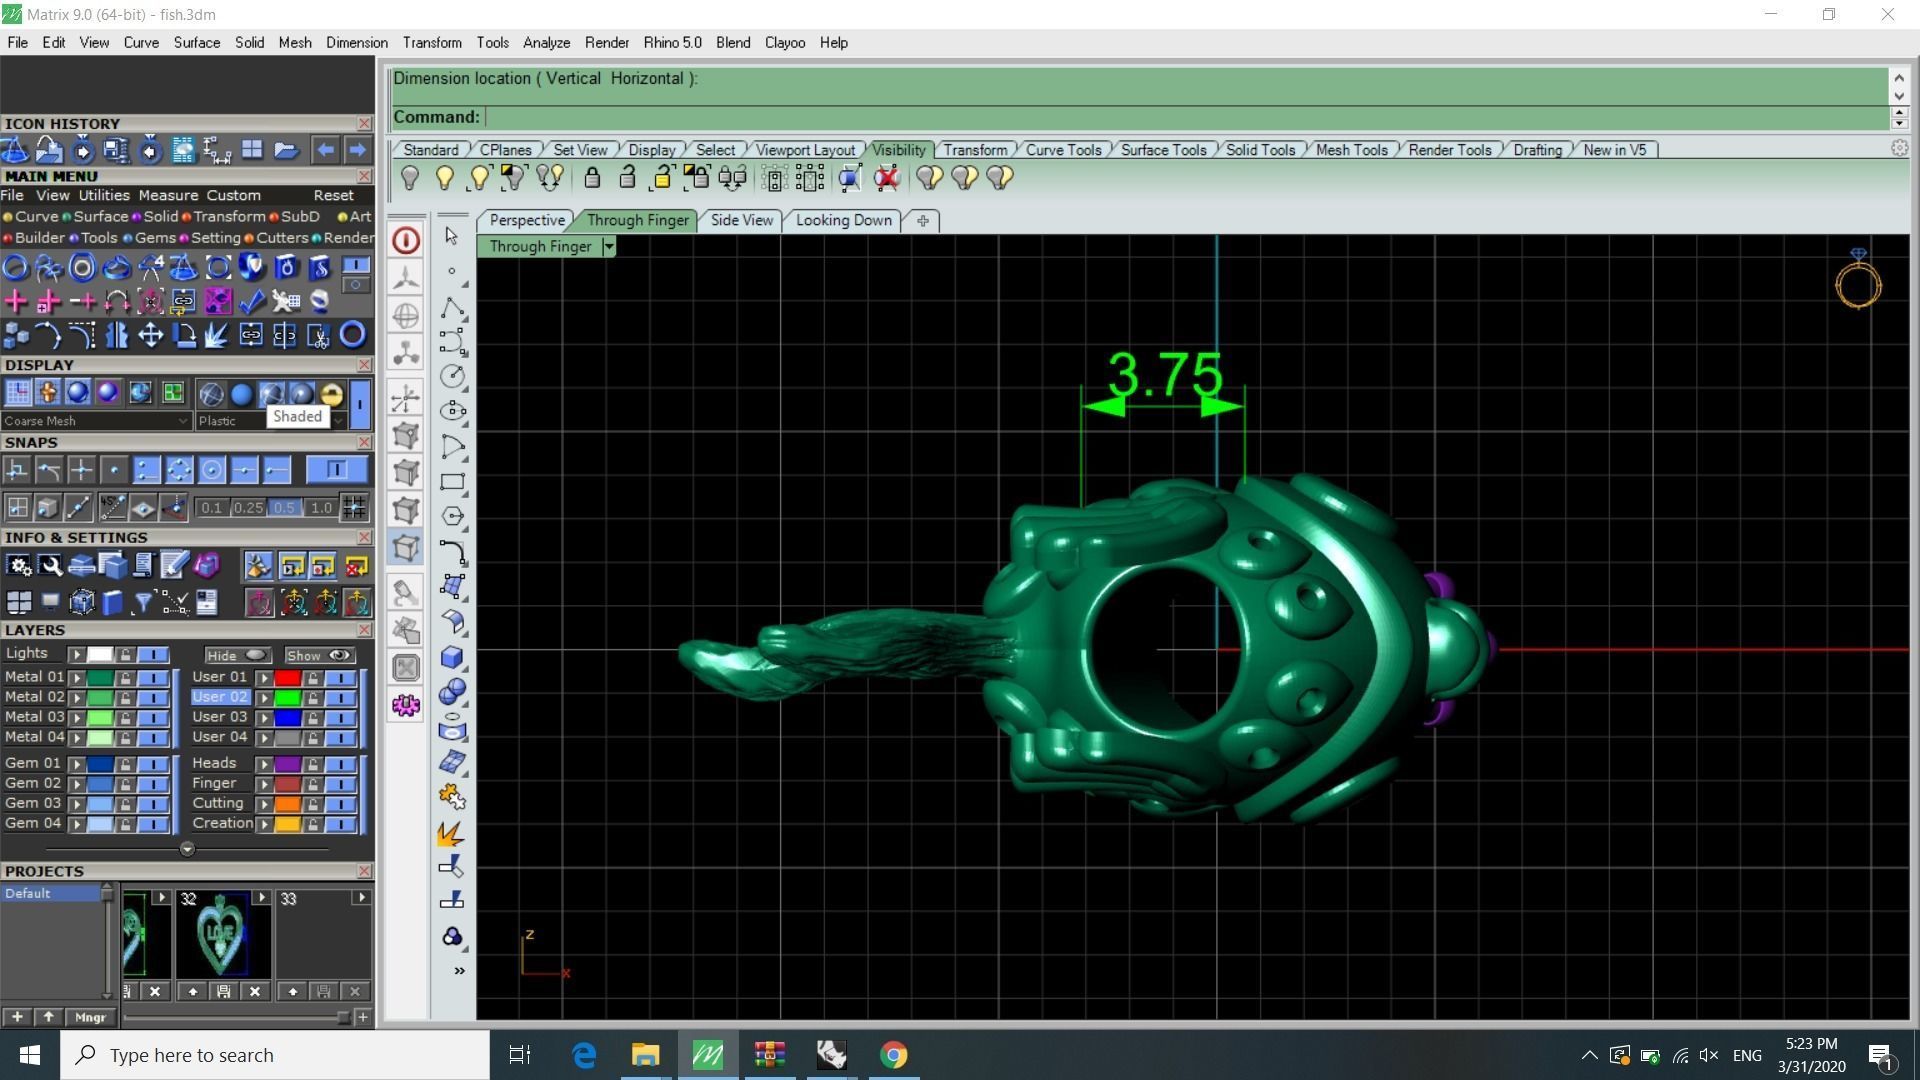Image resolution: width=1920 pixels, height=1080 pixels.
Task: Toggle the master snaps on/off switch
Action: (336, 470)
